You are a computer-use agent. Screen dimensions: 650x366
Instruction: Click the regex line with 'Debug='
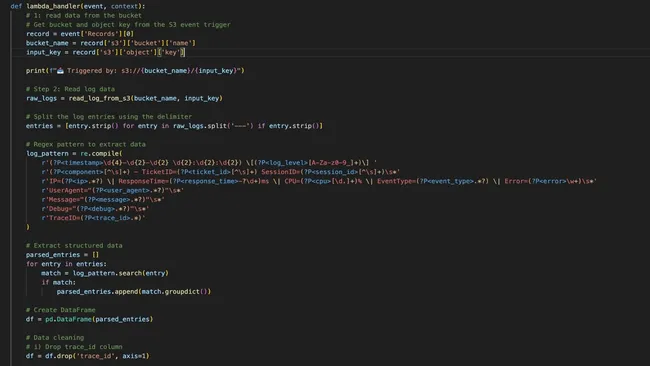(x=95, y=208)
